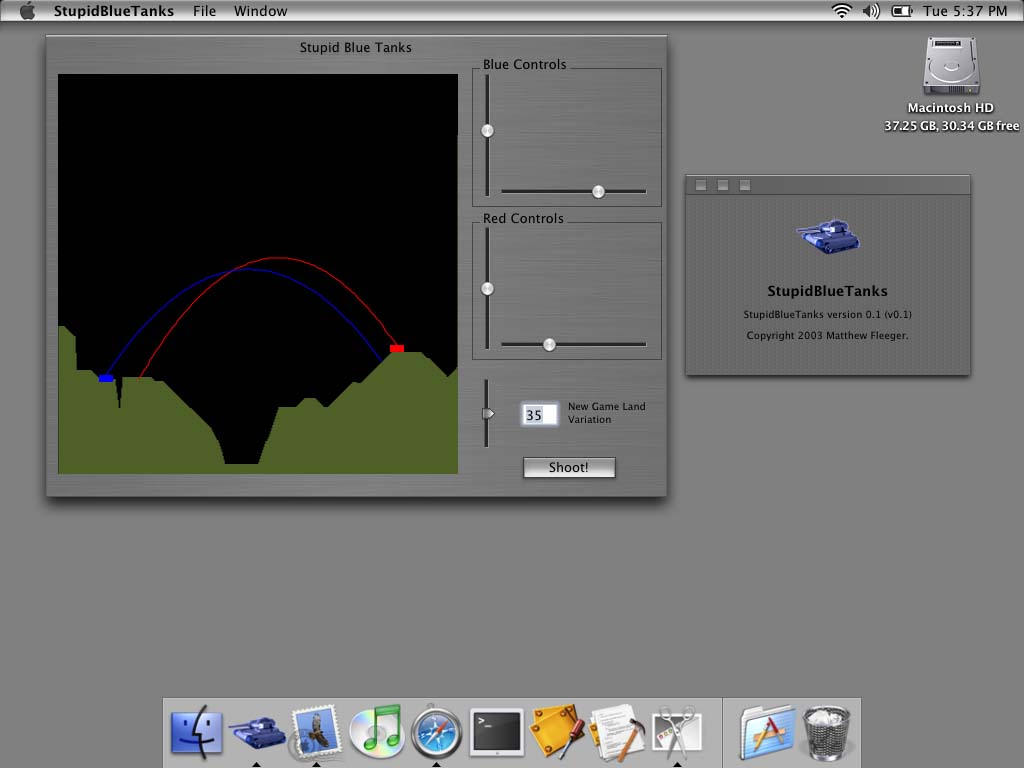Viewport: 1024px width, 768px height.
Task: Click the menu bar clock
Action: [965, 11]
